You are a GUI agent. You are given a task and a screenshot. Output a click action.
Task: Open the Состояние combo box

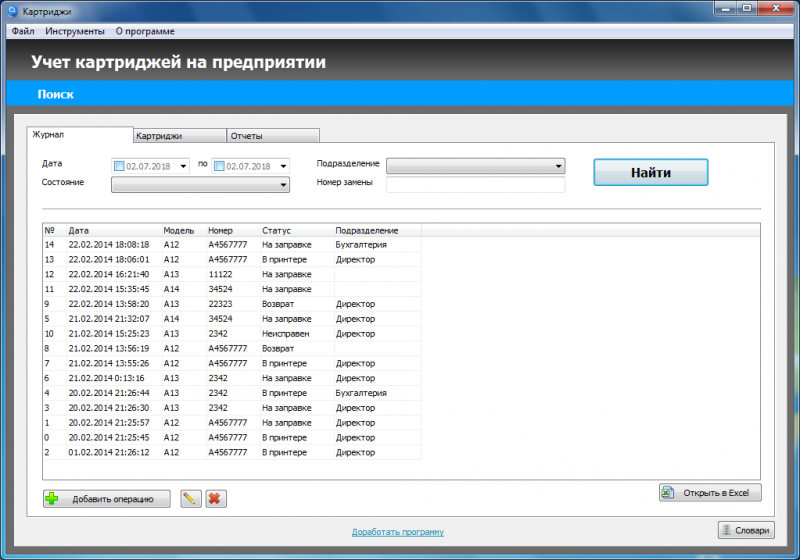click(201, 185)
